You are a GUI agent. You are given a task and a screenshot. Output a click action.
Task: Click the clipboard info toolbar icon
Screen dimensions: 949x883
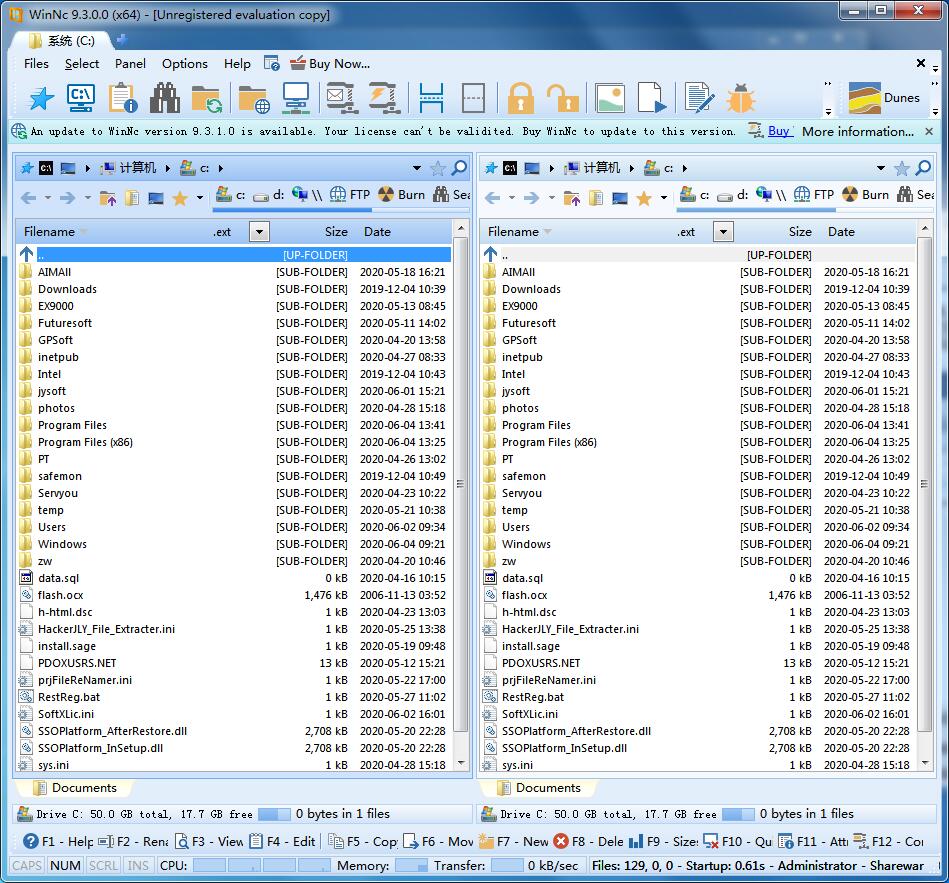coord(123,98)
